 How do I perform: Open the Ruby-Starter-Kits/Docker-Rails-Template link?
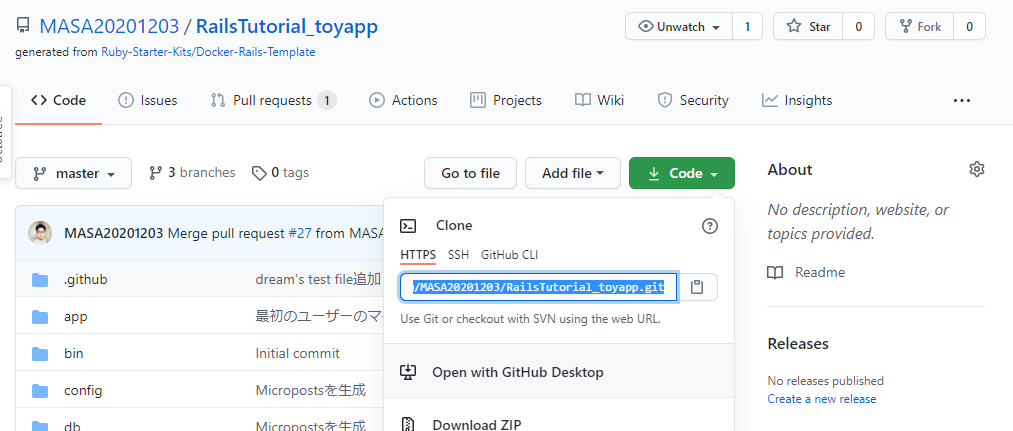click(208, 52)
